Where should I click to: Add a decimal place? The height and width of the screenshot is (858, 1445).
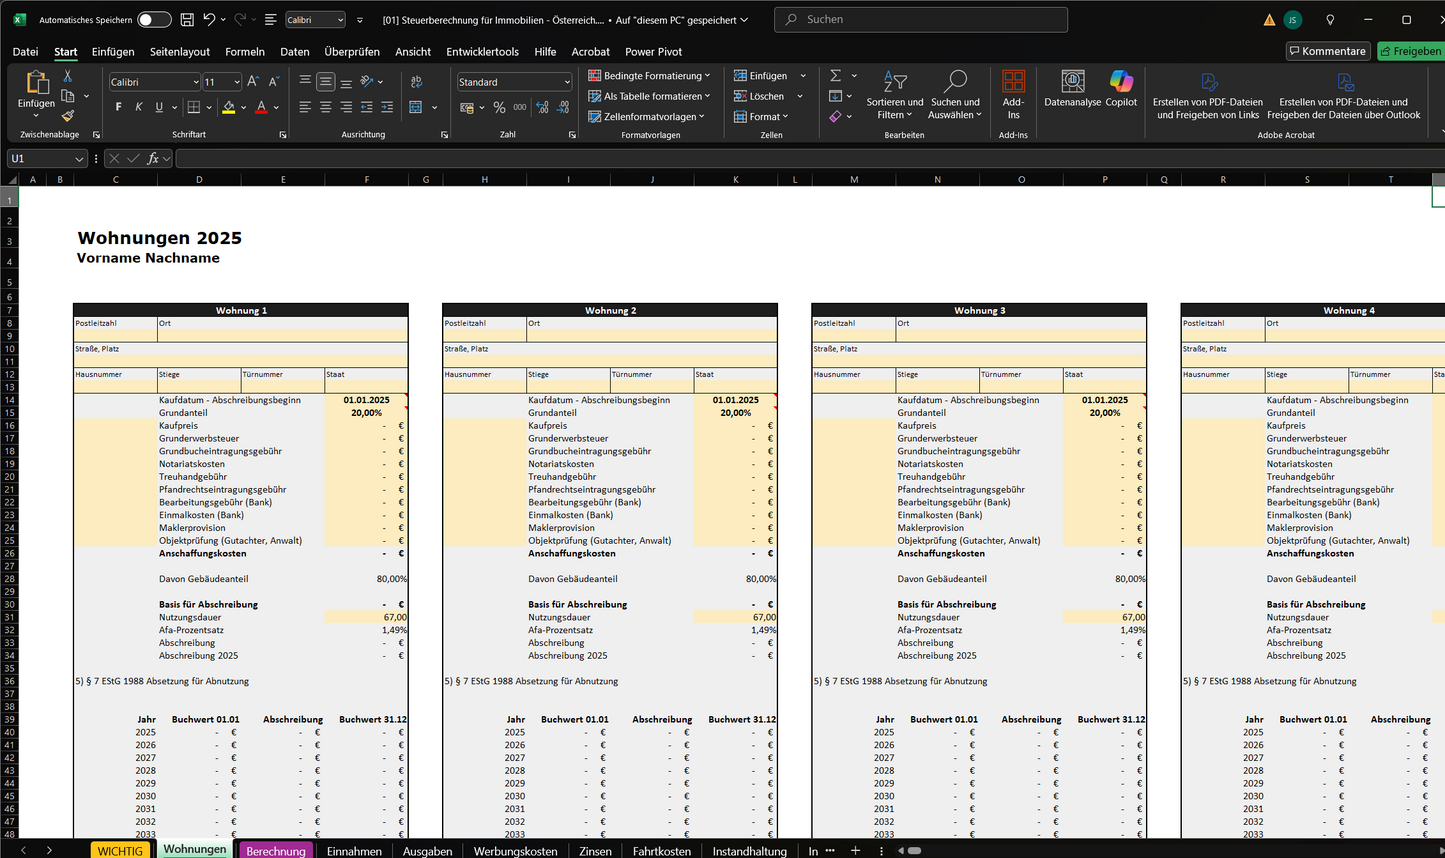point(542,107)
